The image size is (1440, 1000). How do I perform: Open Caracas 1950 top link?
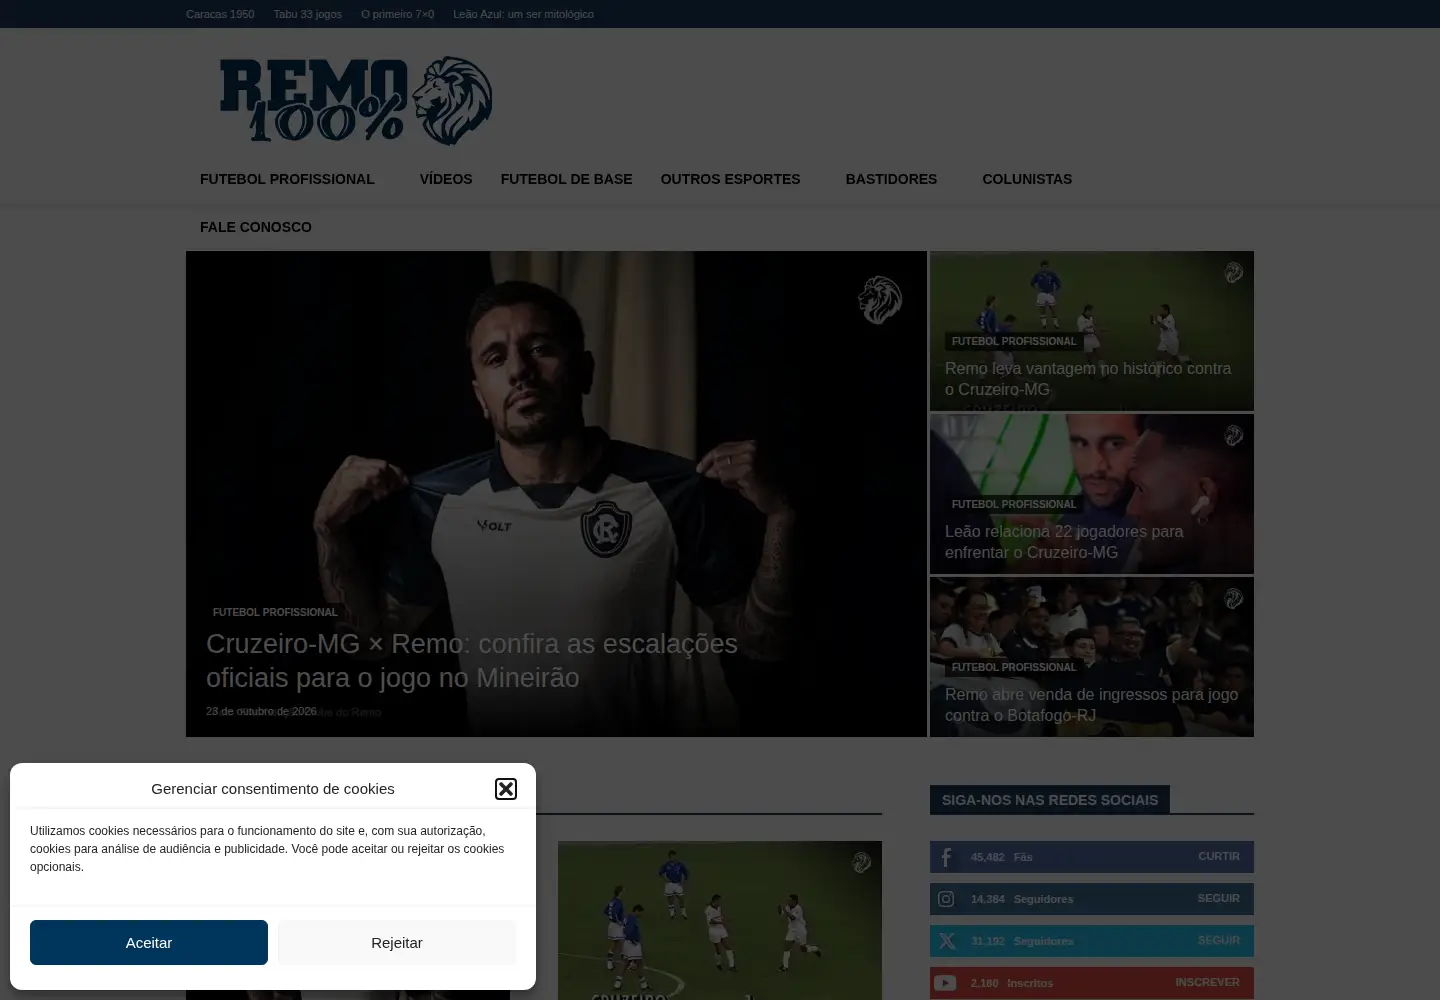coord(220,14)
